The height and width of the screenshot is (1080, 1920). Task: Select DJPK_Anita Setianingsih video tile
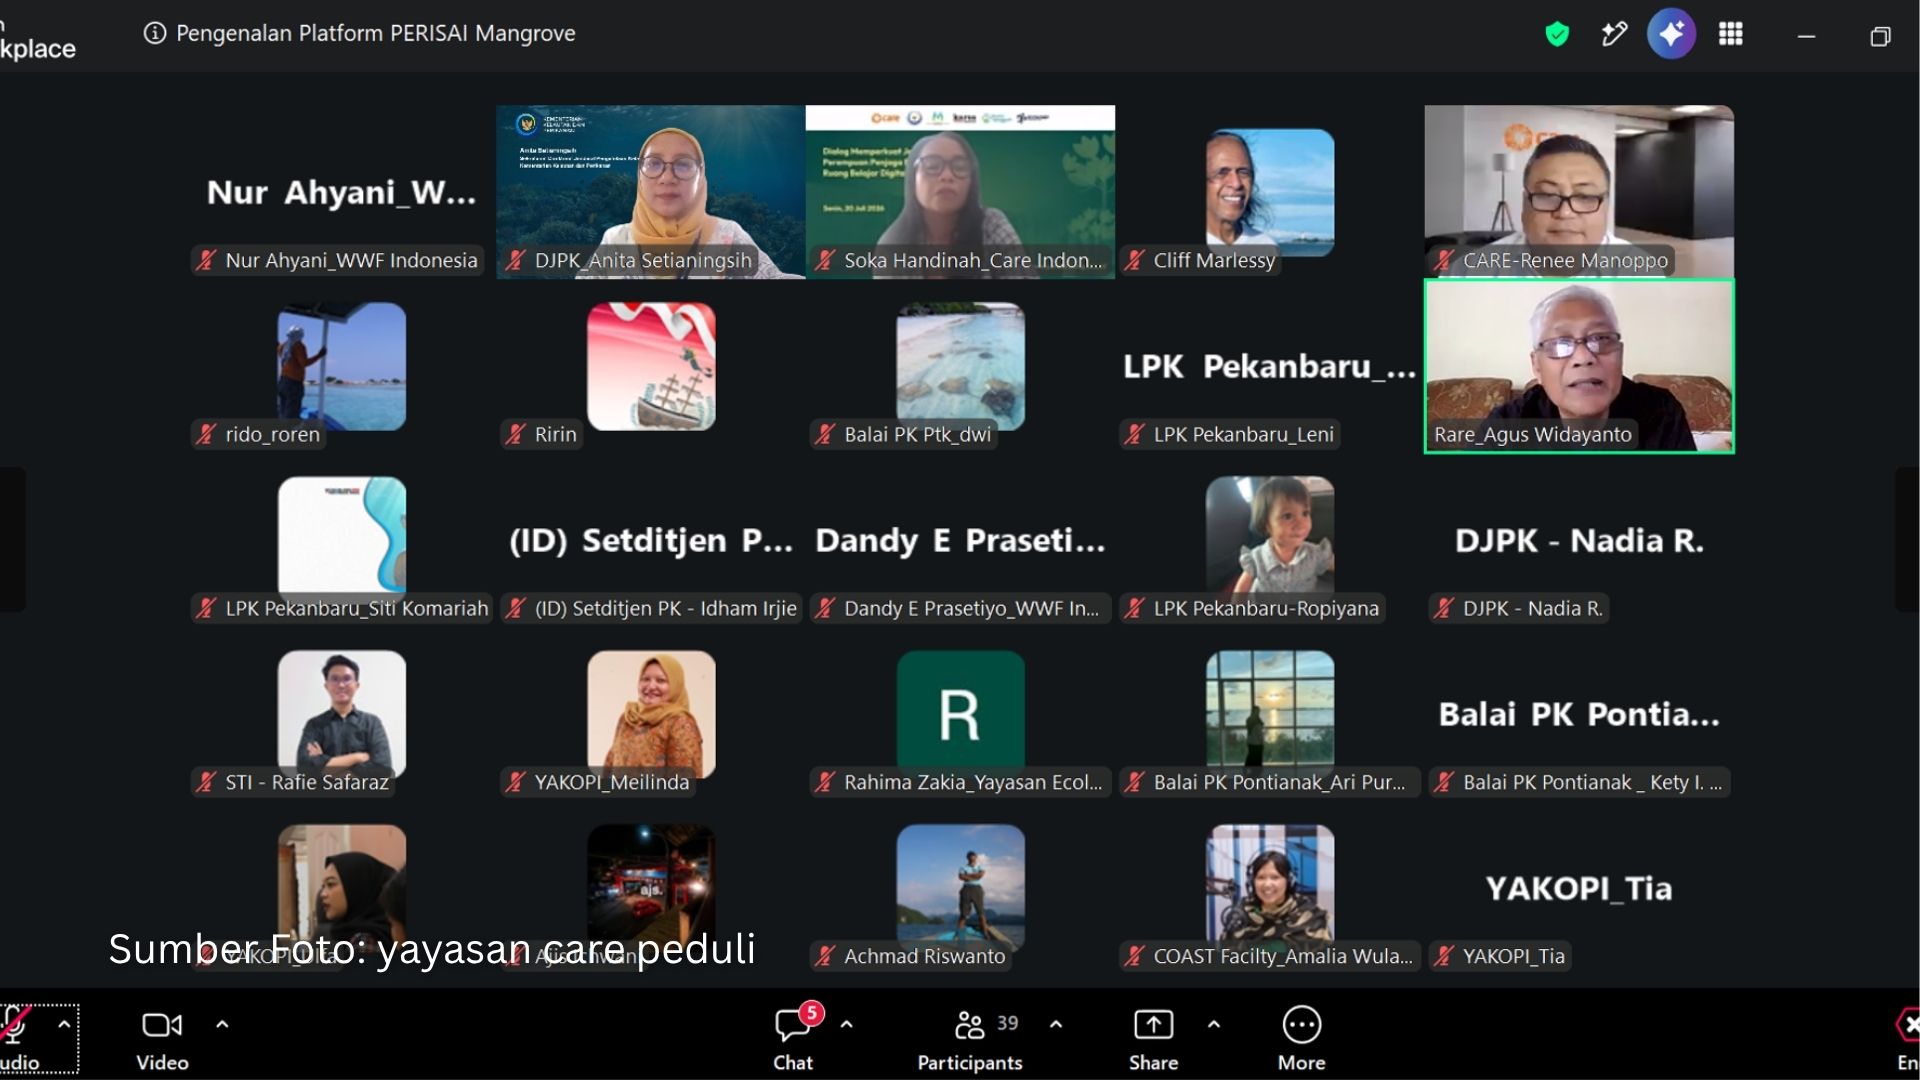click(x=651, y=192)
